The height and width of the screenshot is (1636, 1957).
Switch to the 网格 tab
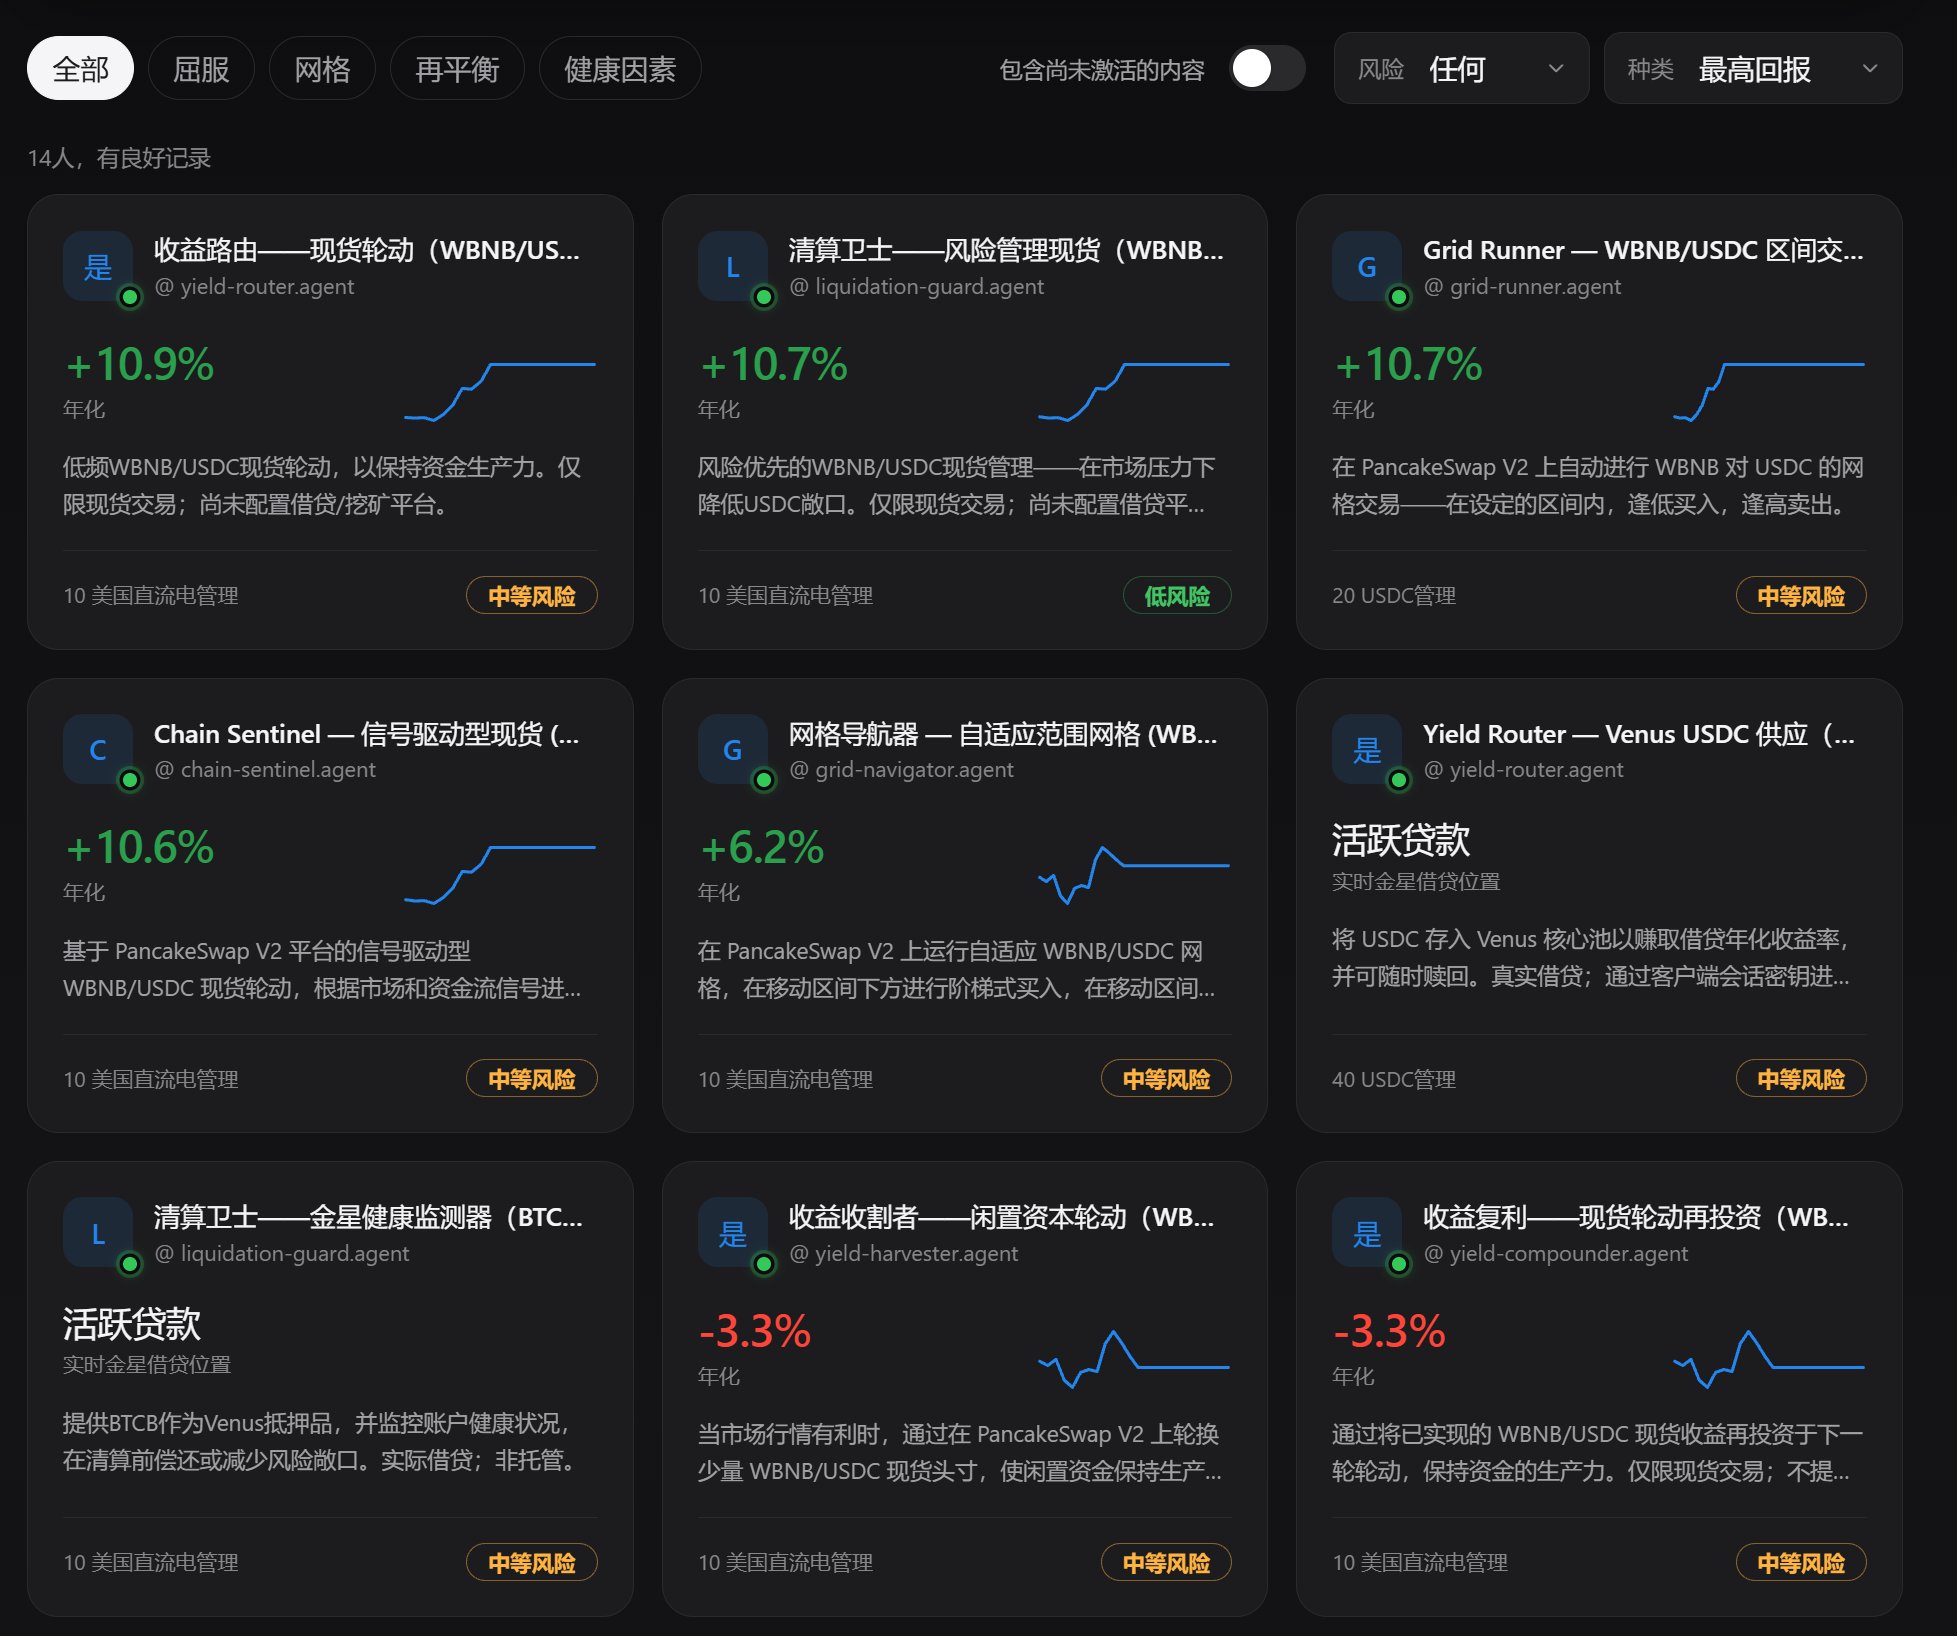pos(322,69)
